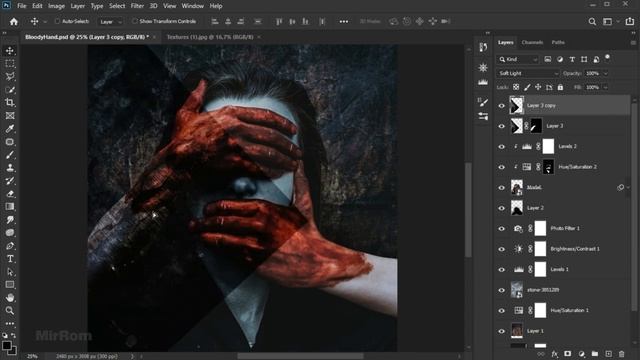This screenshot has height=360, width=640.
Task: Open the Move tool preset picker arrow
Action: 45,22
